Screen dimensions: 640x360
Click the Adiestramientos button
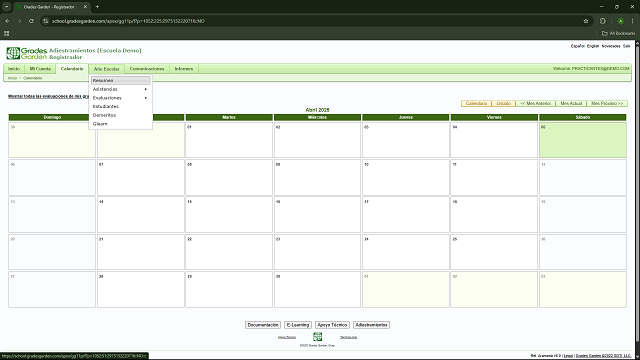click(371, 325)
